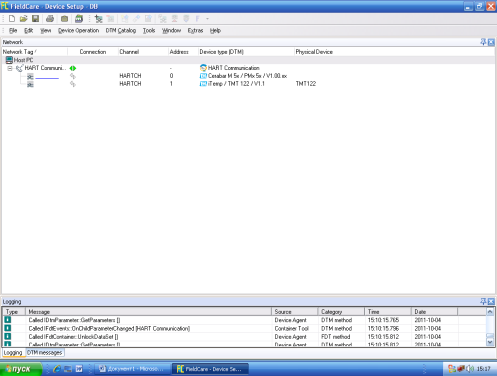497x376 pixels.
Task: Click the Address column header
Action: tap(183, 52)
